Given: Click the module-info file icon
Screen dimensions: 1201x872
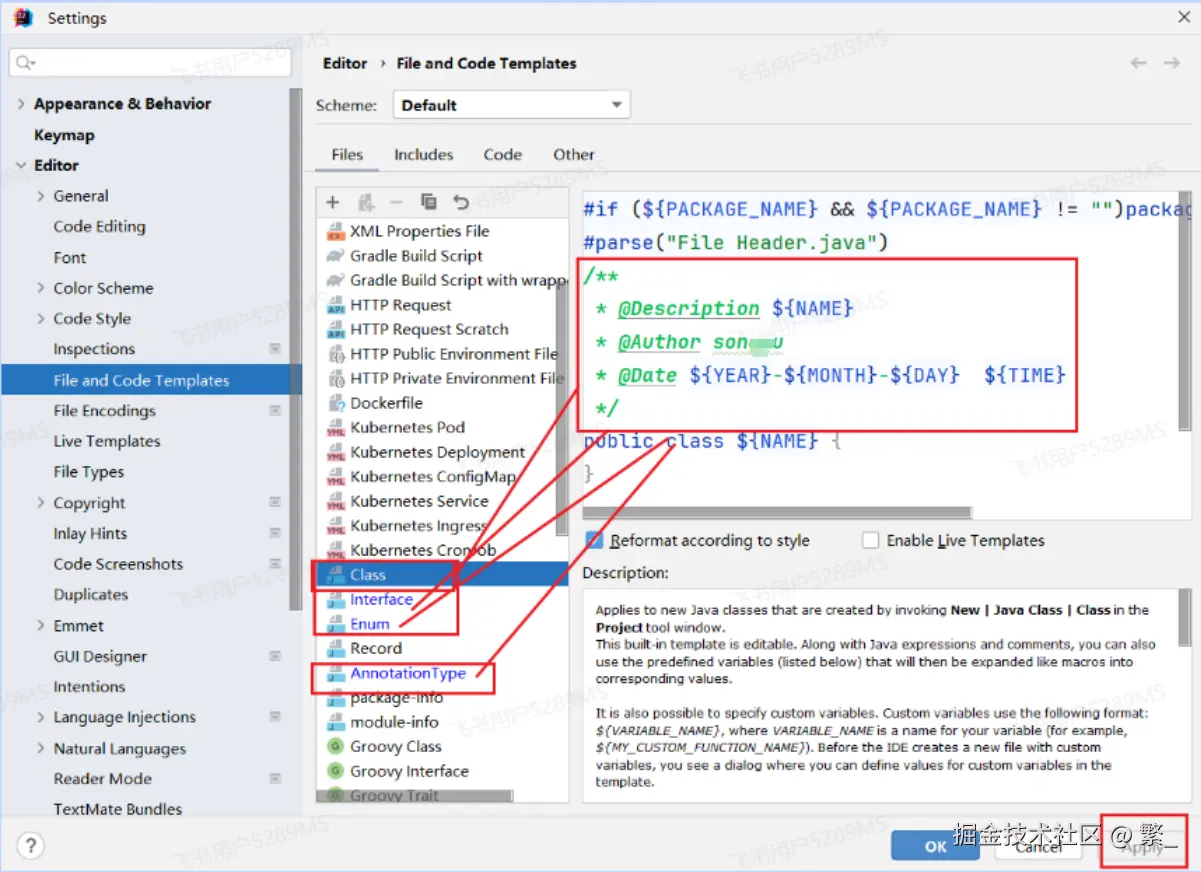Looking at the screenshot, I should click(x=336, y=723).
